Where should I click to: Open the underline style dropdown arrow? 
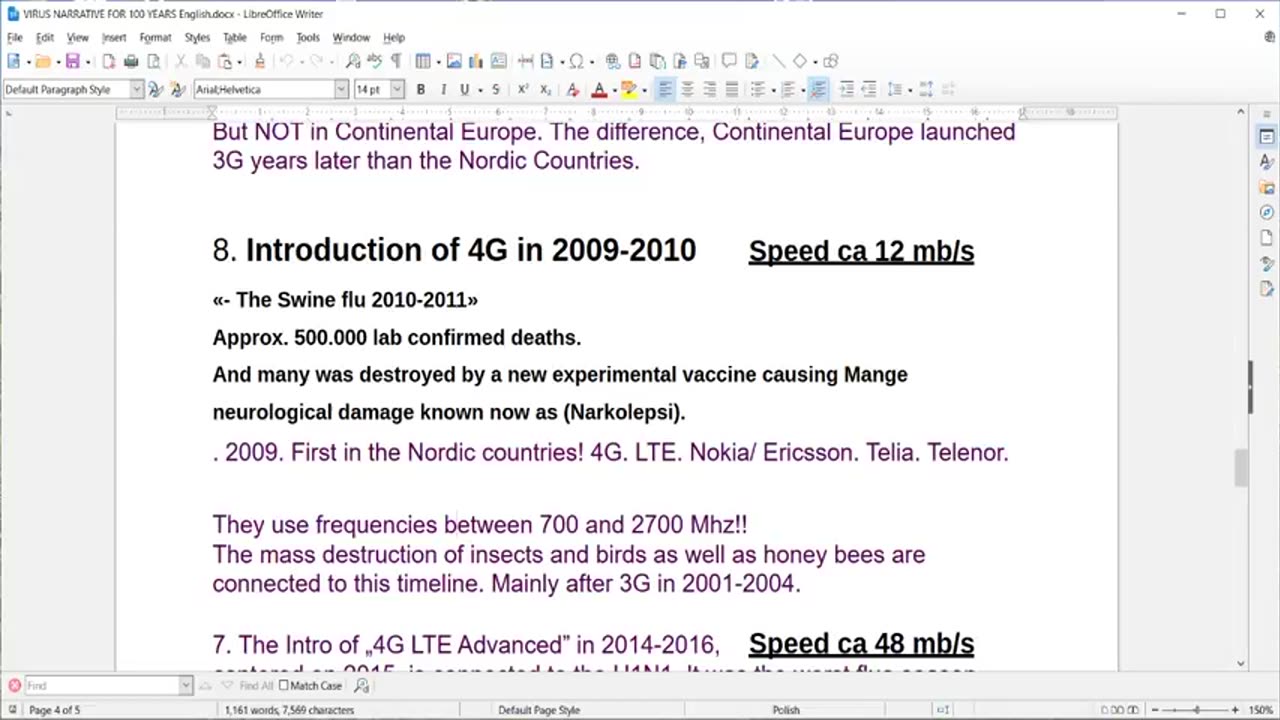(x=479, y=89)
